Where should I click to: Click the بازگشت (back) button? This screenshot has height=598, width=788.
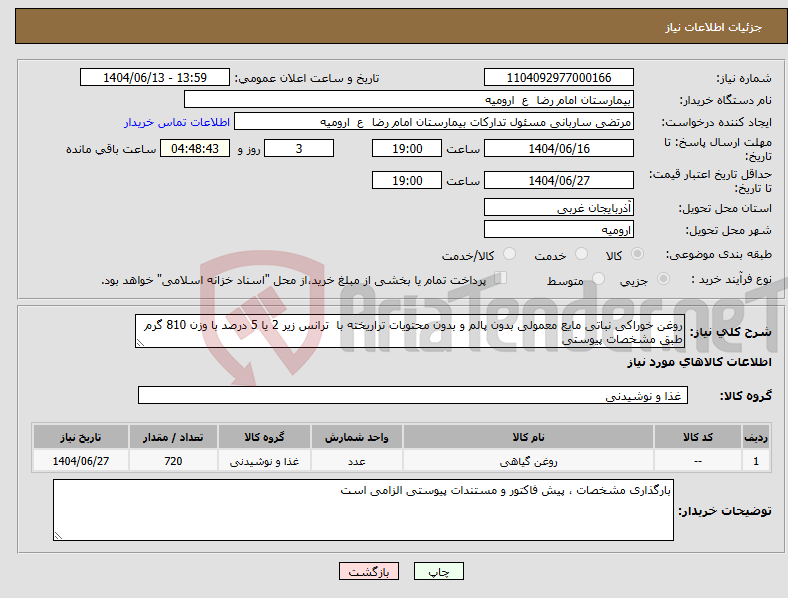(369, 571)
